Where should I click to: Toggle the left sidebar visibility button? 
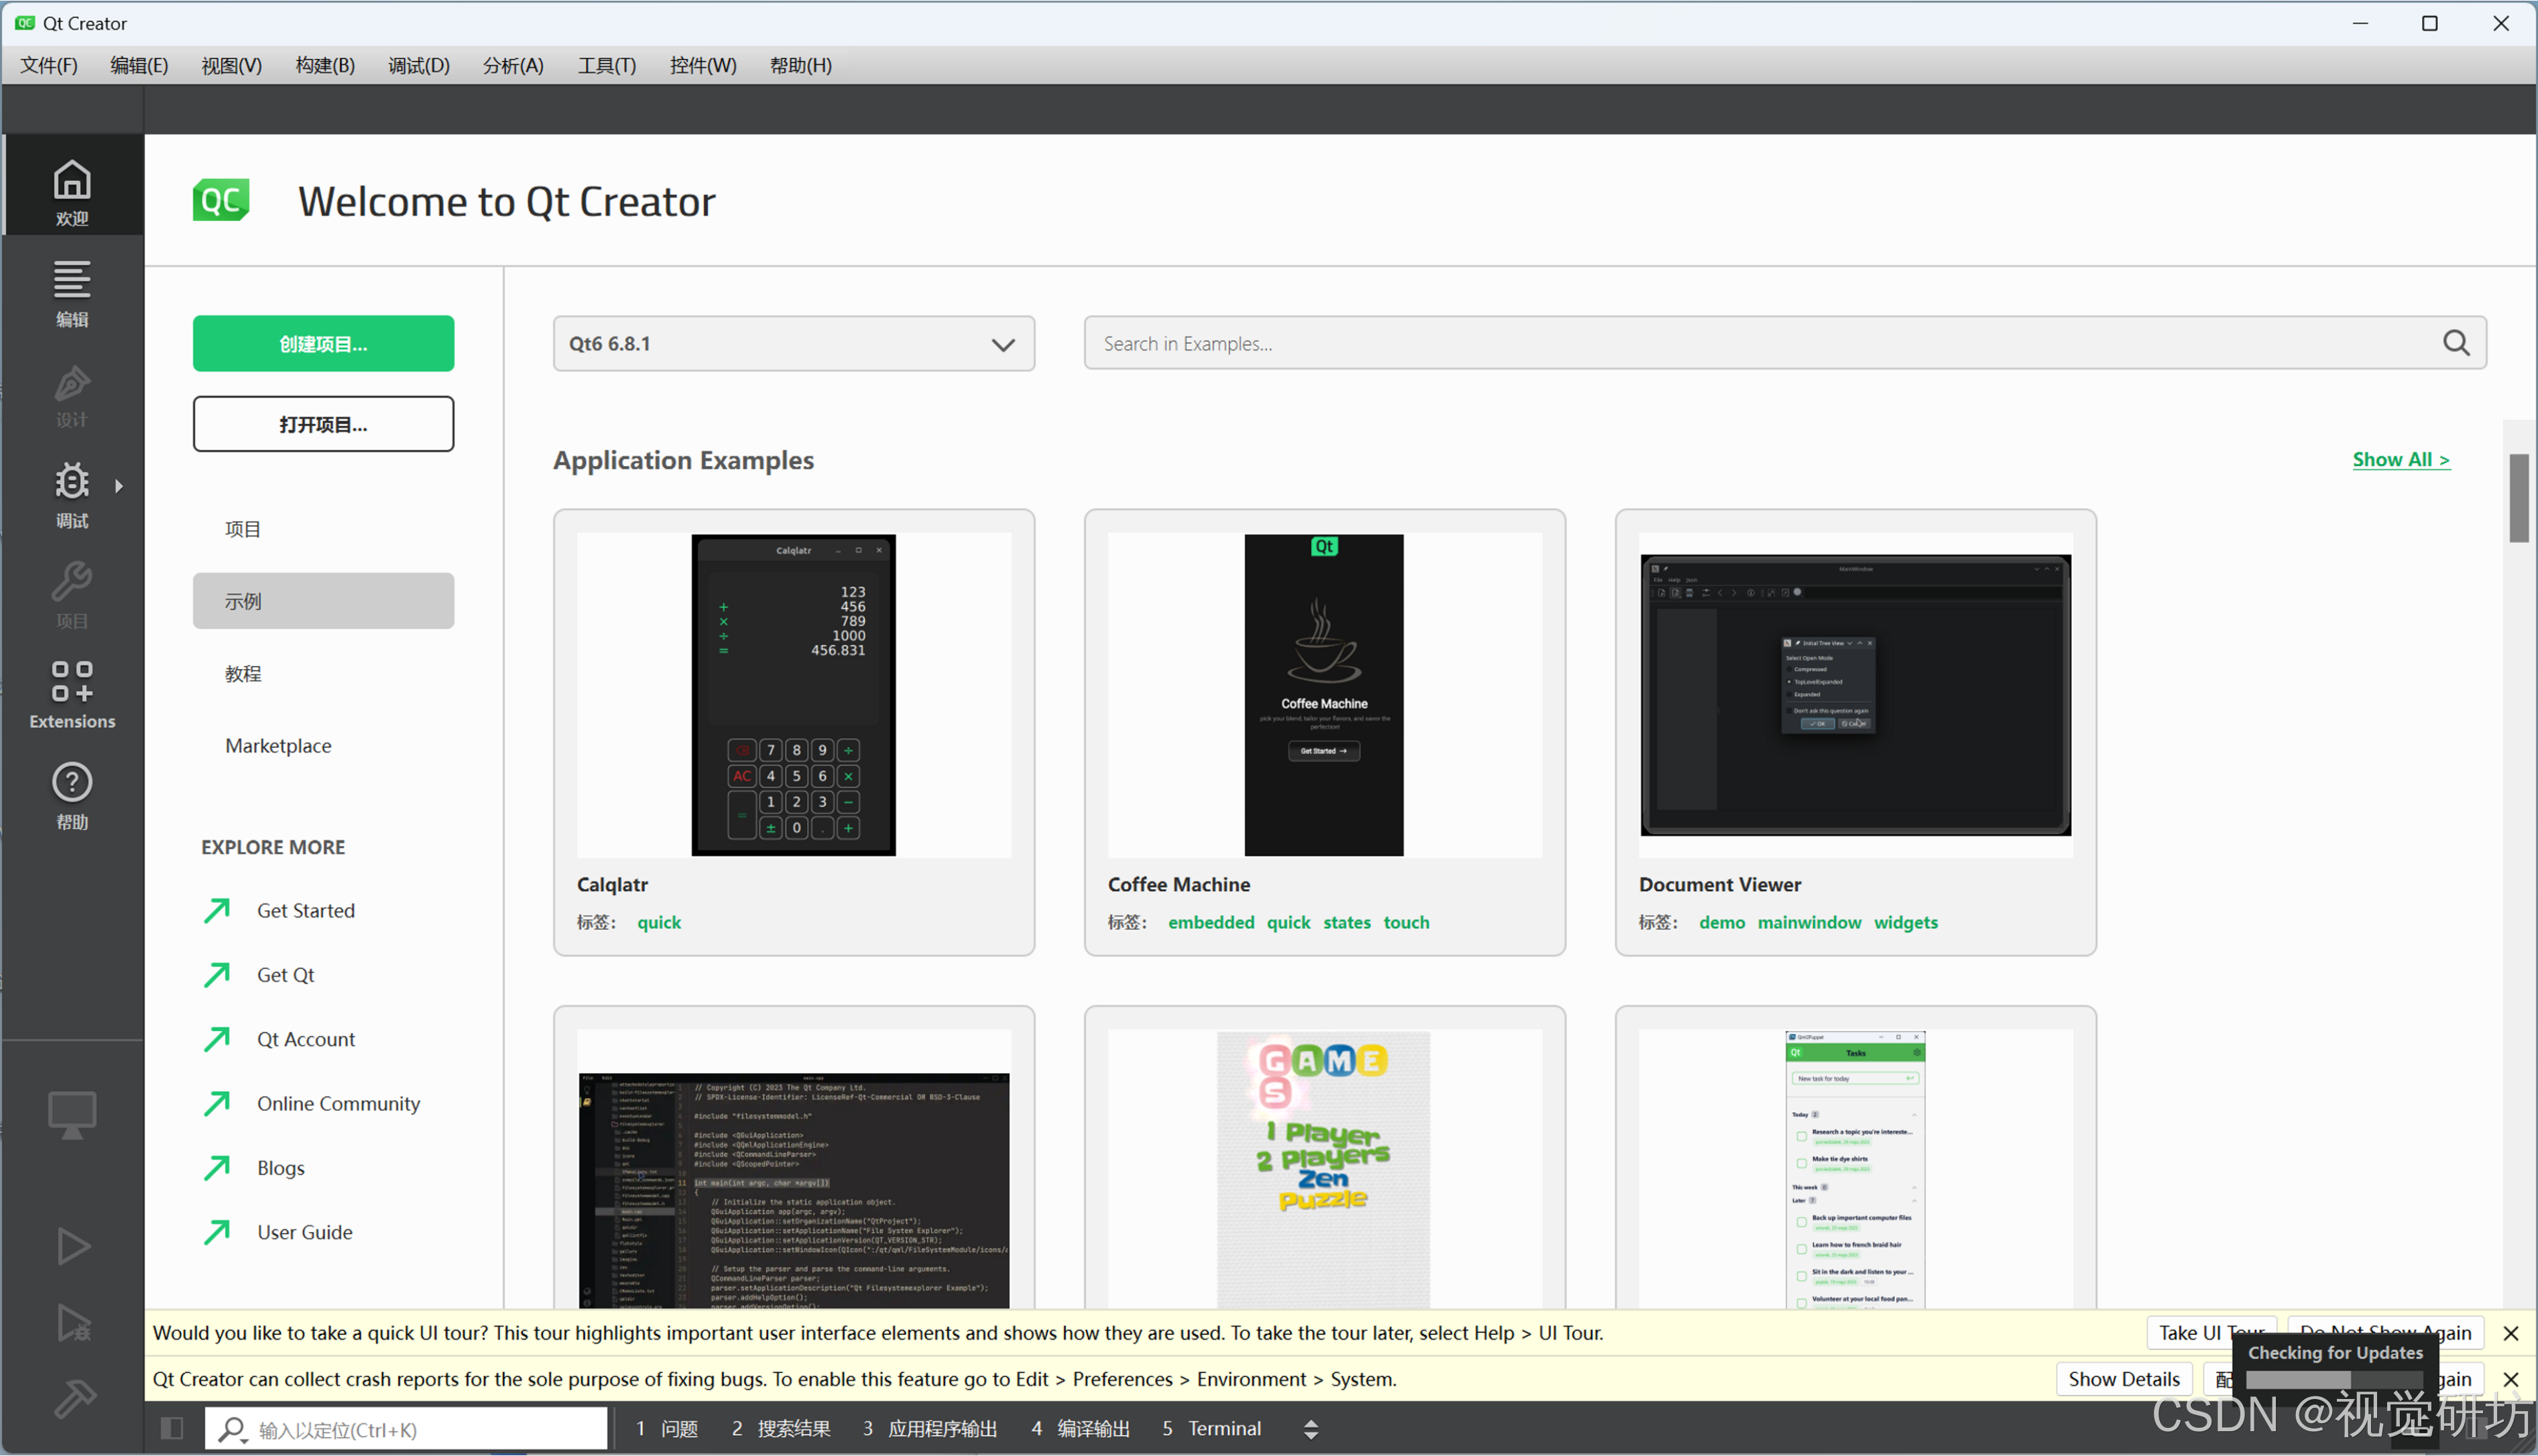click(172, 1428)
